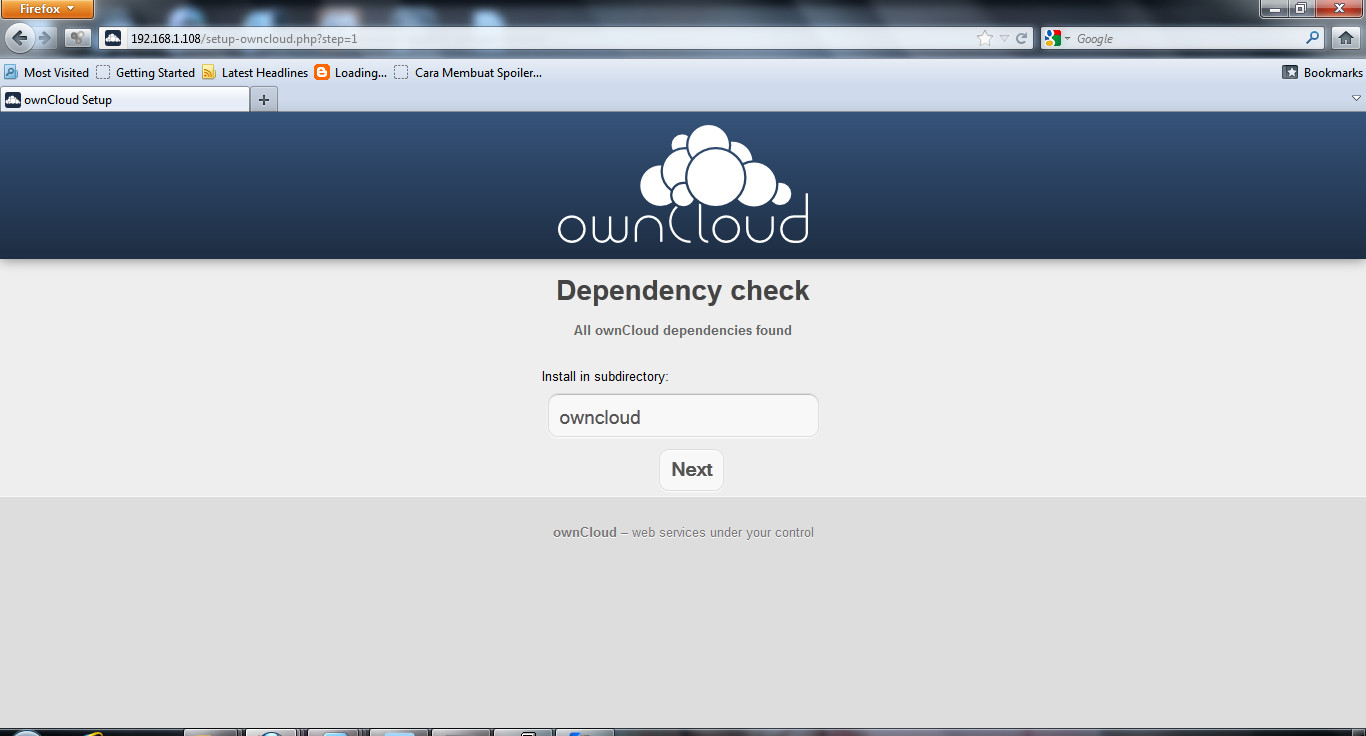Select the ownCloud Setup tab
This screenshot has height=736, width=1366.
coord(125,100)
